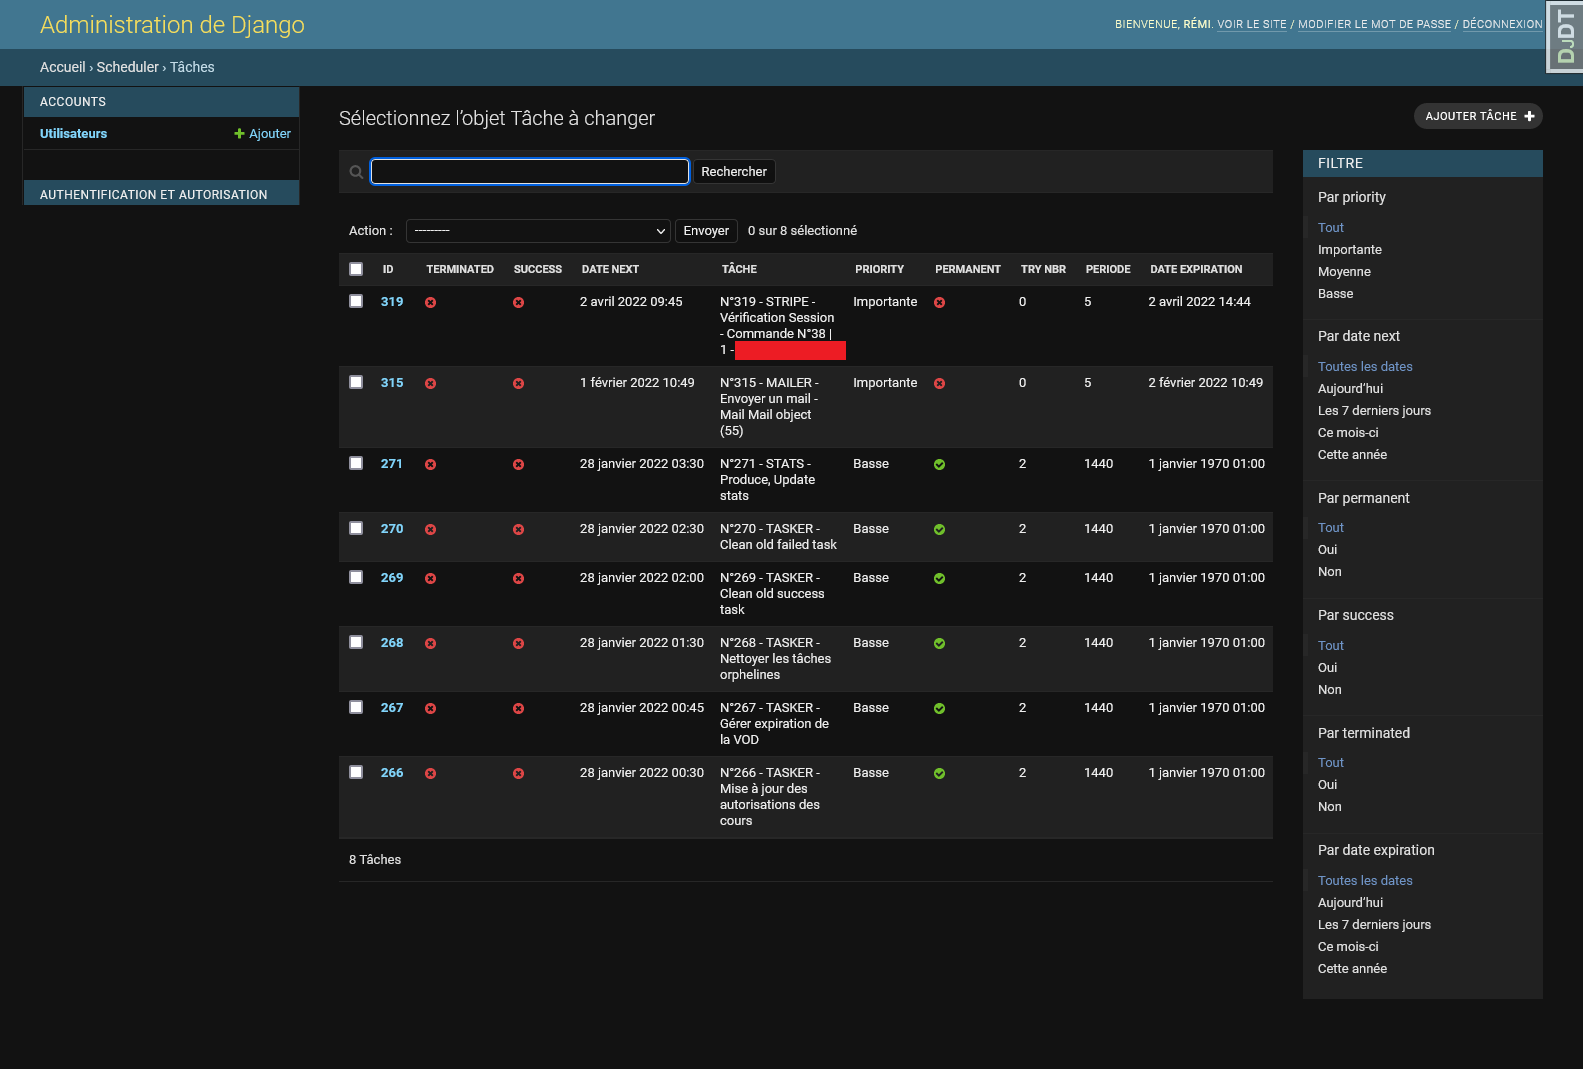
Task: Sort table by Date Next column header
Action: [x=610, y=269]
